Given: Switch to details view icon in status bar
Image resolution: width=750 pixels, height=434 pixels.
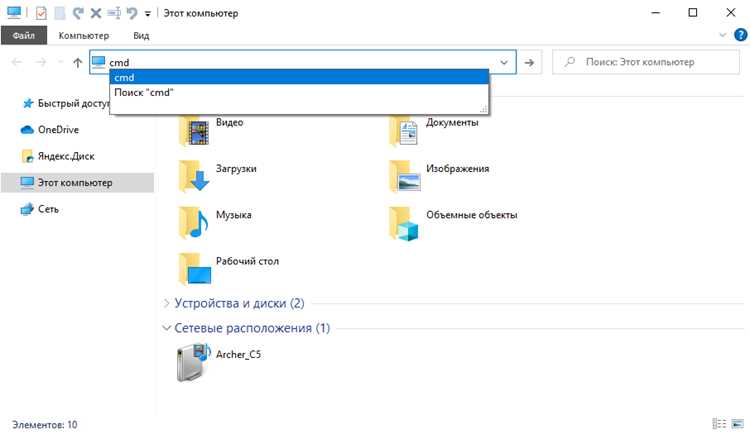Looking at the screenshot, I should tap(719, 423).
